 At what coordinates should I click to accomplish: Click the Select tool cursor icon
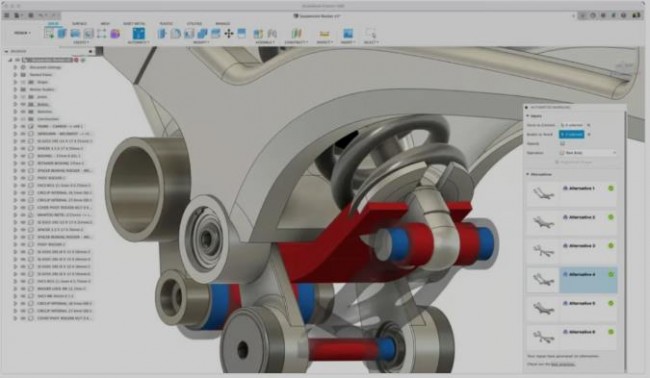pyautogui.click(x=371, y=33)
